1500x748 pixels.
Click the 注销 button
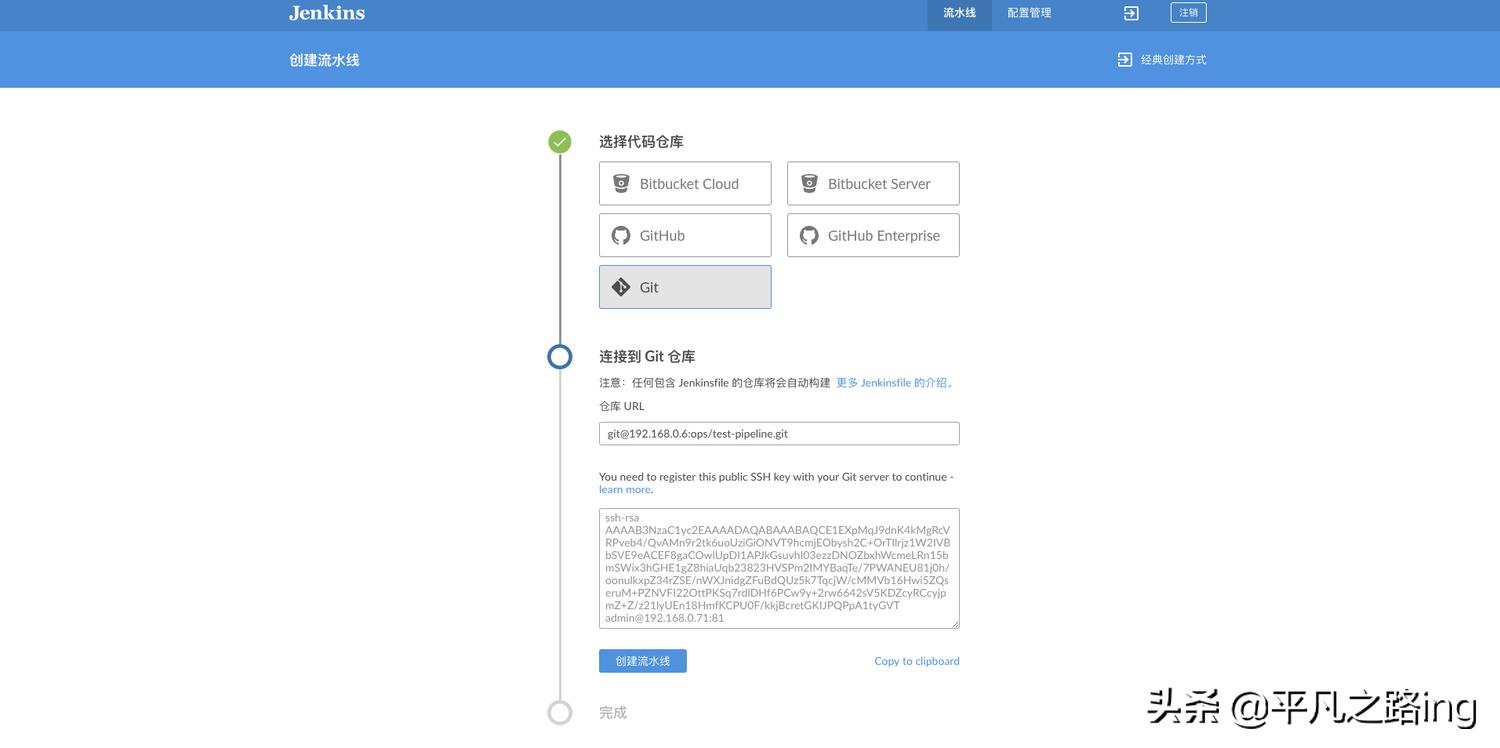1187,13
